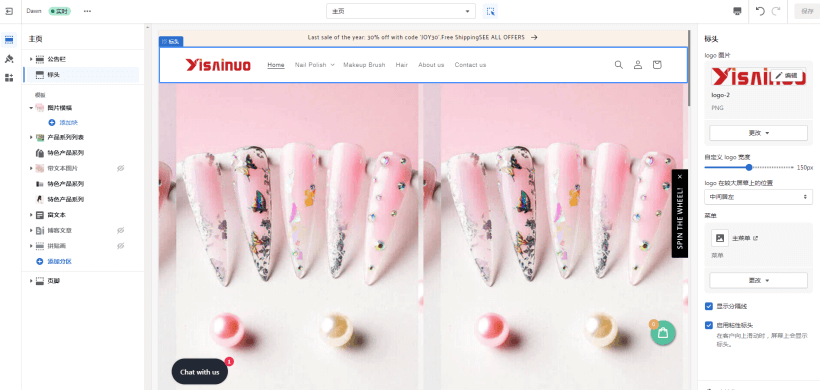
Task: Open the three-dots more actions menu
Action: coord(87,11)
